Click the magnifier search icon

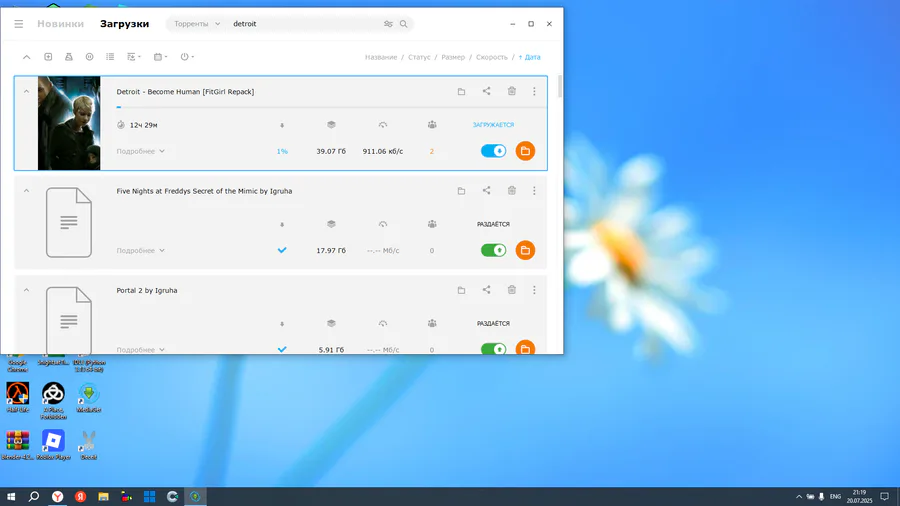[404, 24]
